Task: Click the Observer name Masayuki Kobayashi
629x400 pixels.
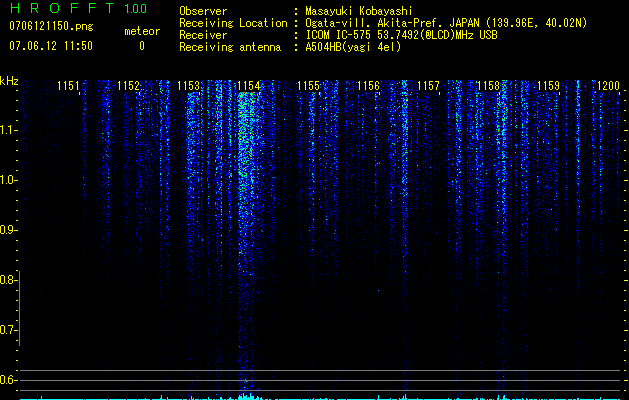Action: [x=359, y=11]
